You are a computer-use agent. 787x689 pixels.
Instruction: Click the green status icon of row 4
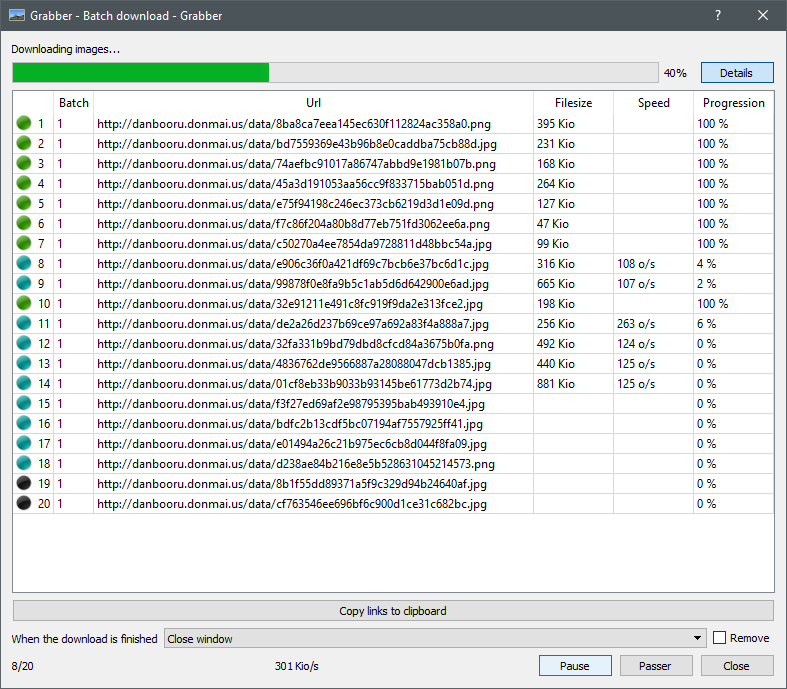click(24, 183)
